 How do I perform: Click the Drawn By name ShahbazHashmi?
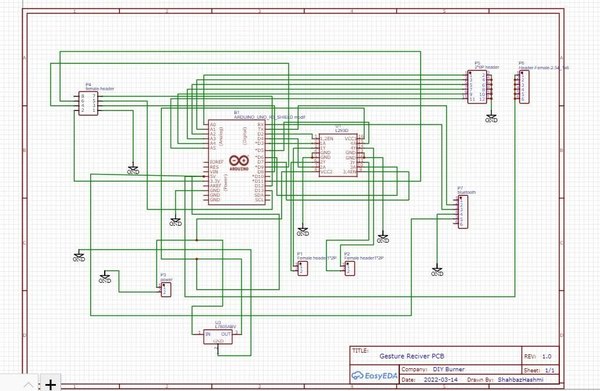tap(520, 380)
